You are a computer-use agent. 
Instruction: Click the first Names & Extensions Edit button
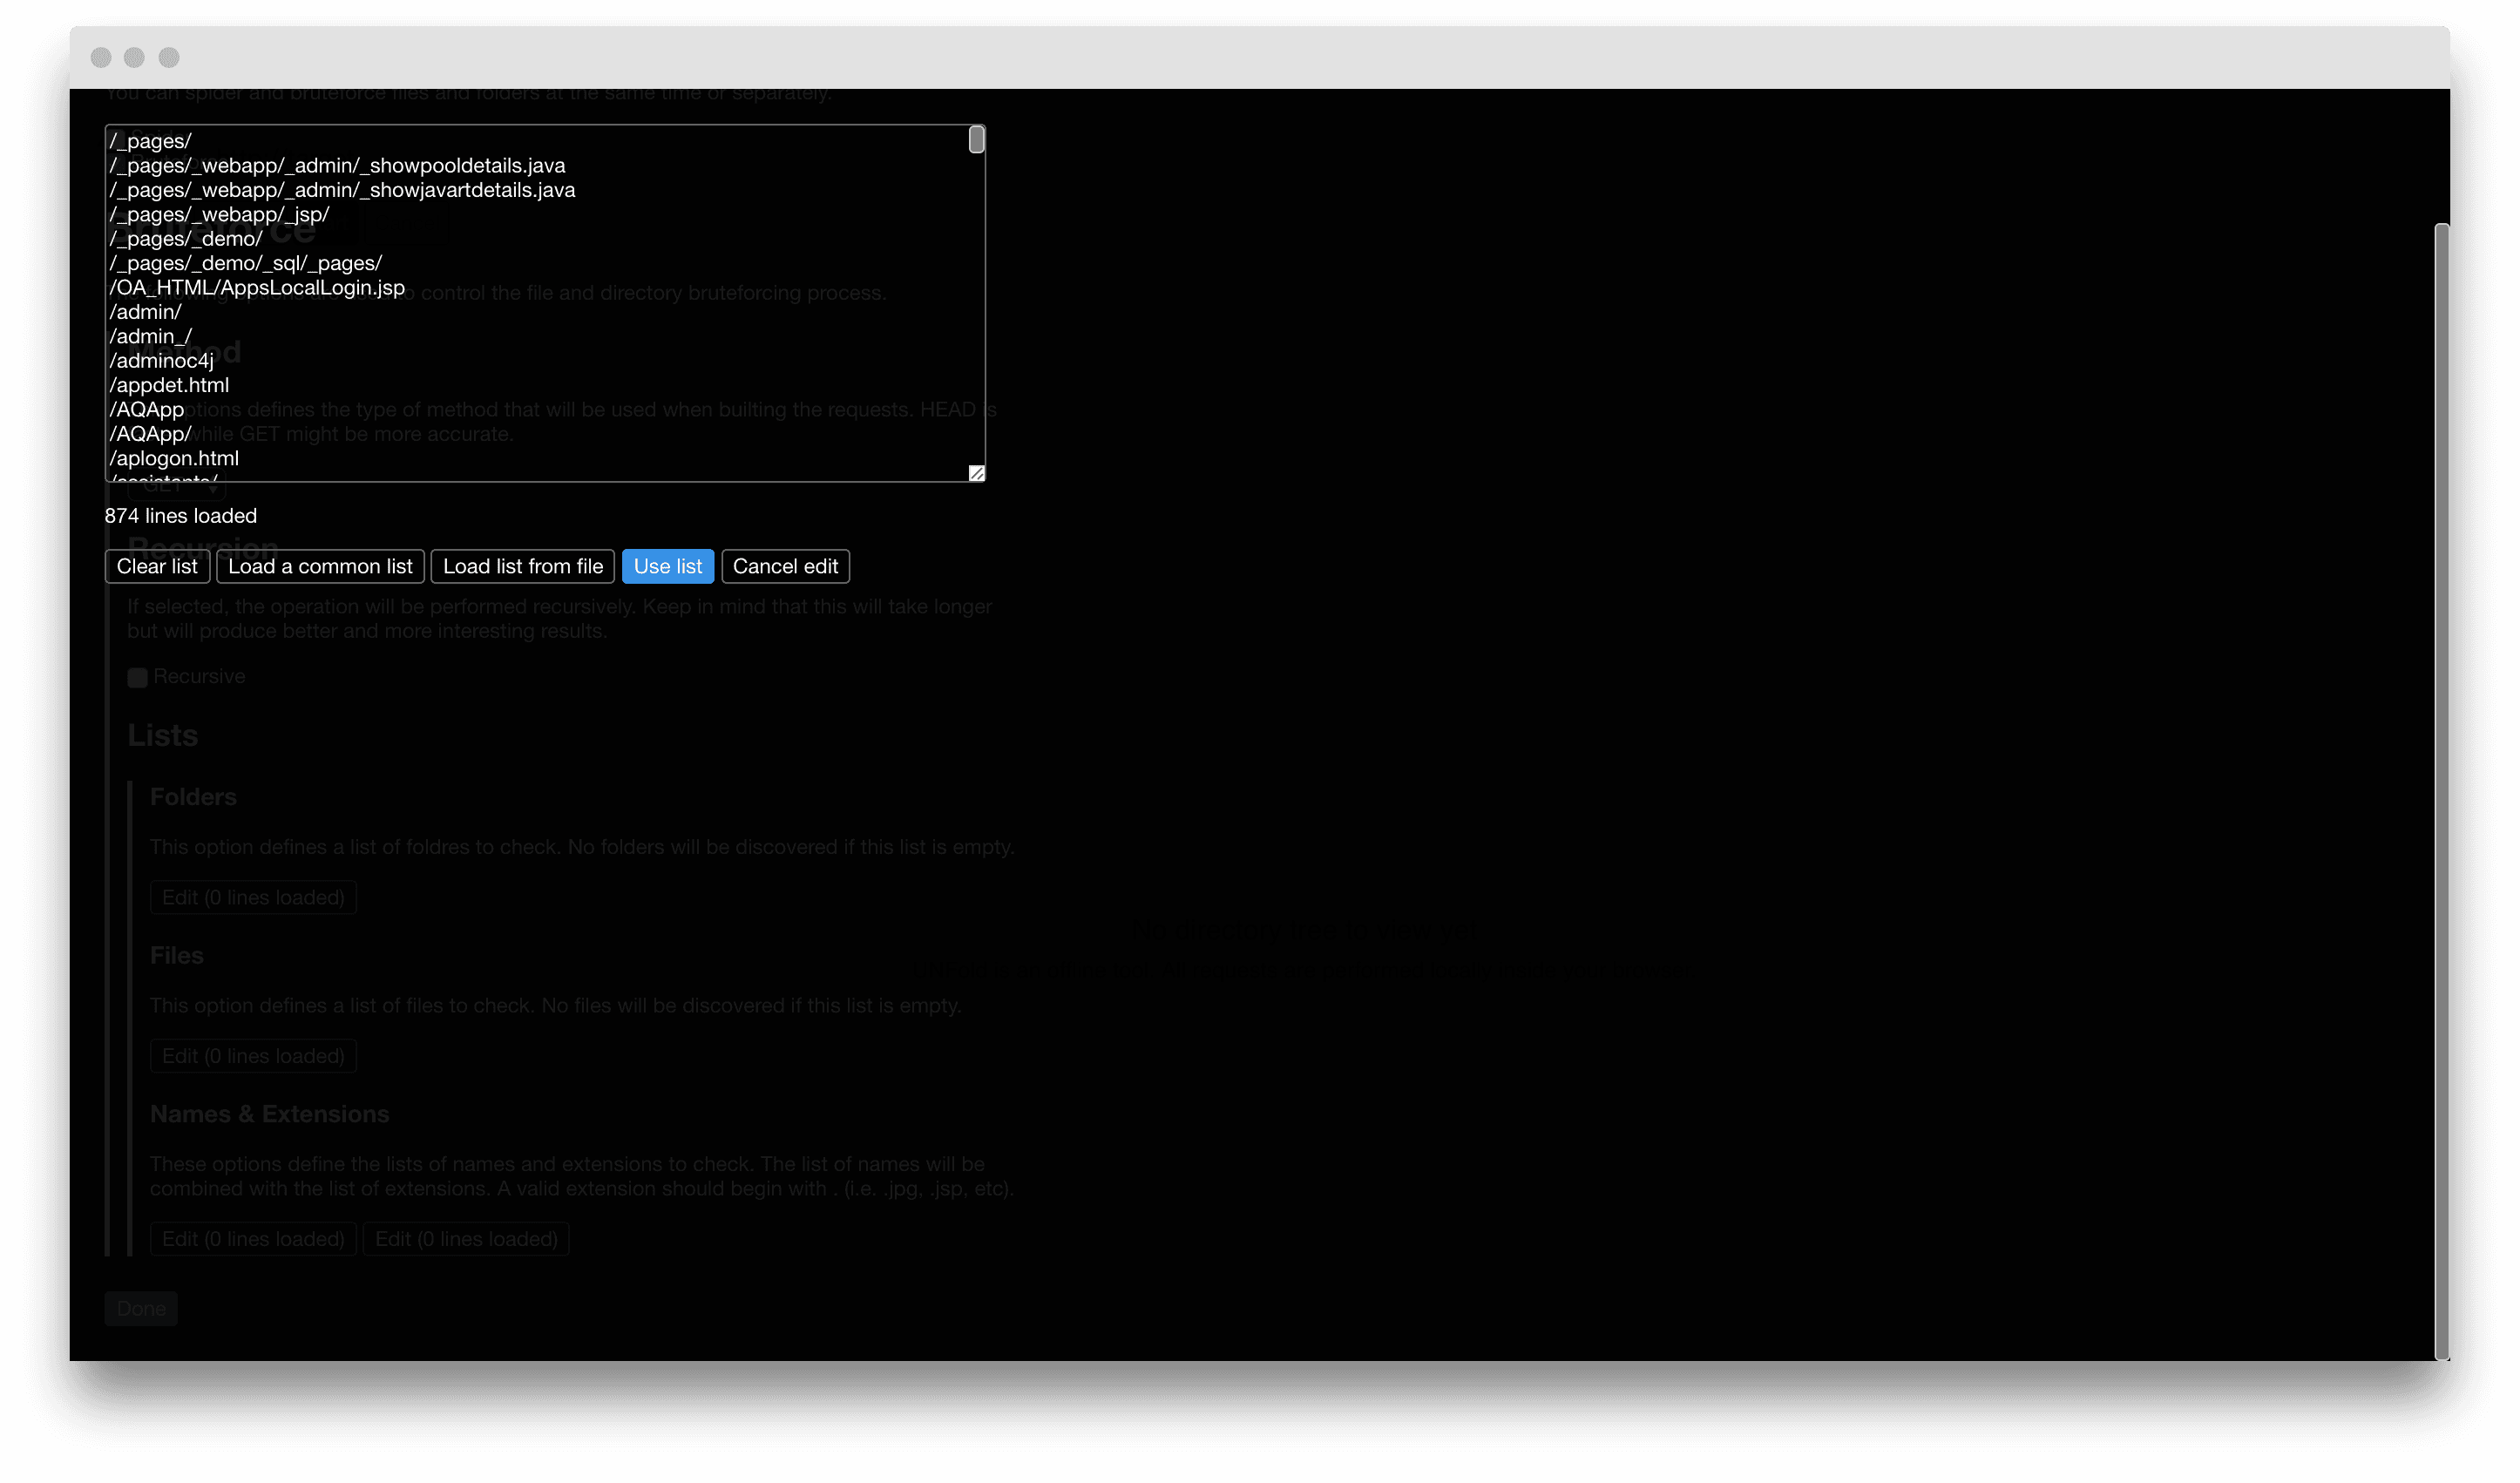point(253,1239)
